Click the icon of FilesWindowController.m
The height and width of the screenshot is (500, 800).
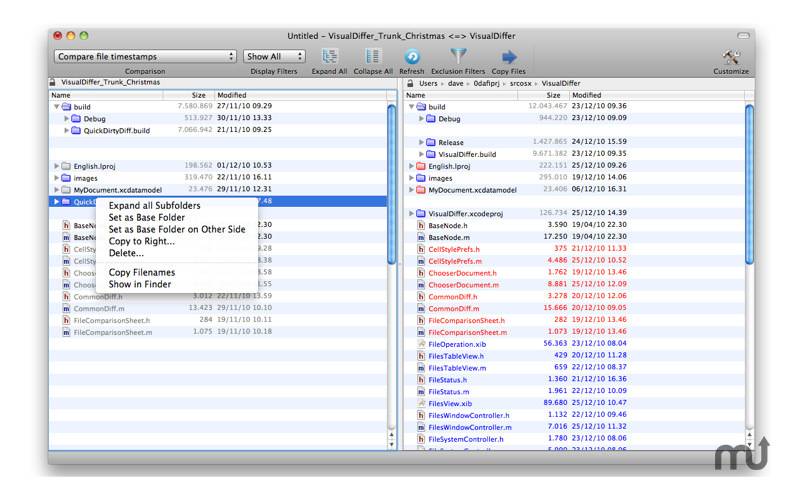421,427
